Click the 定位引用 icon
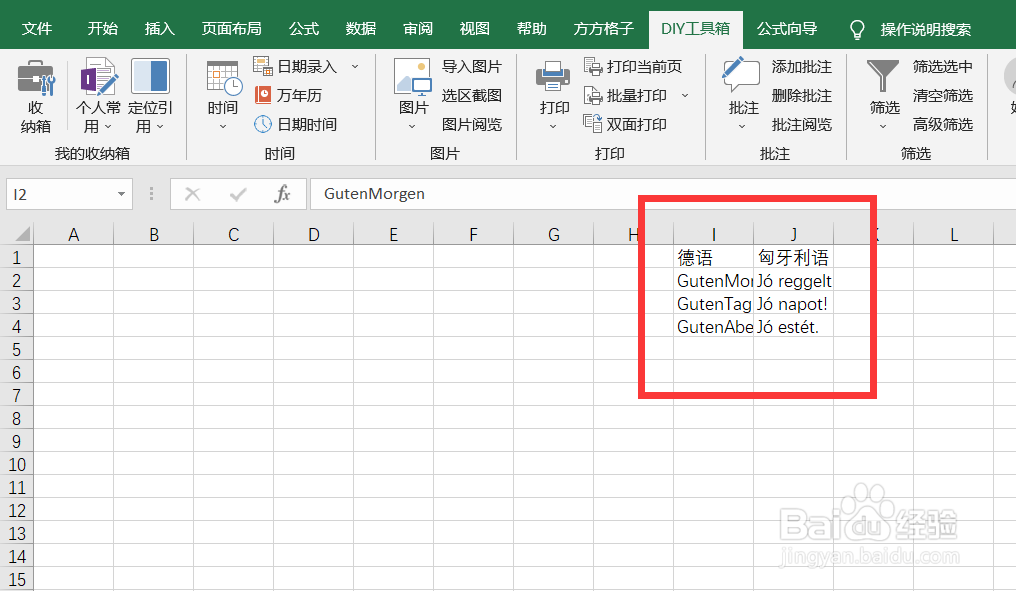 [150, 77]
